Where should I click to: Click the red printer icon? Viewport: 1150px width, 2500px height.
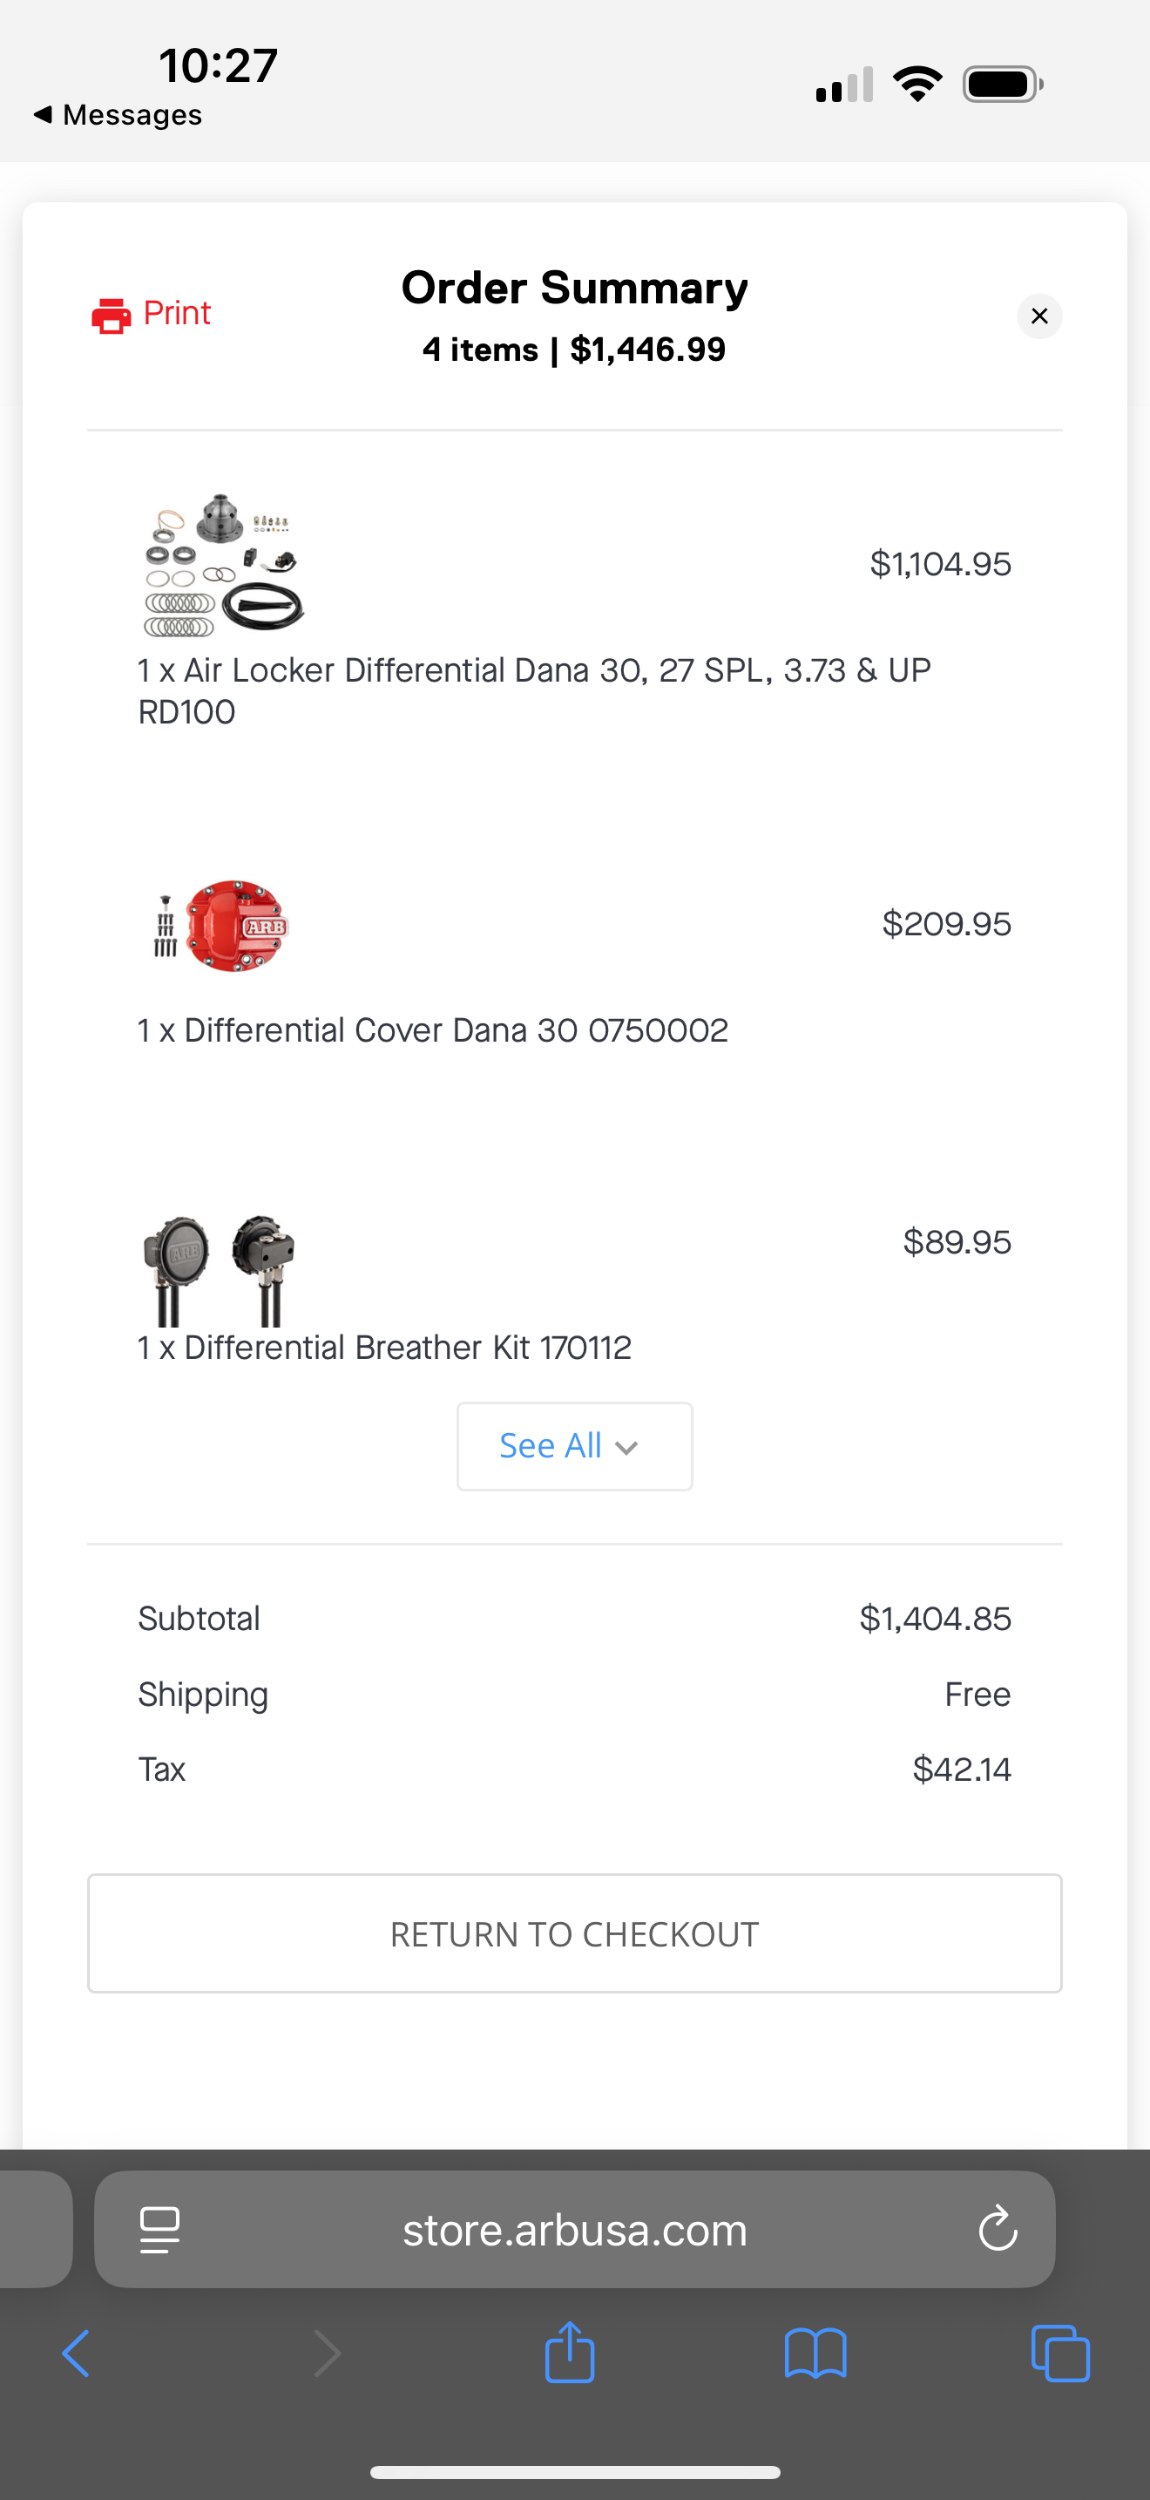[x=111, y=316]
